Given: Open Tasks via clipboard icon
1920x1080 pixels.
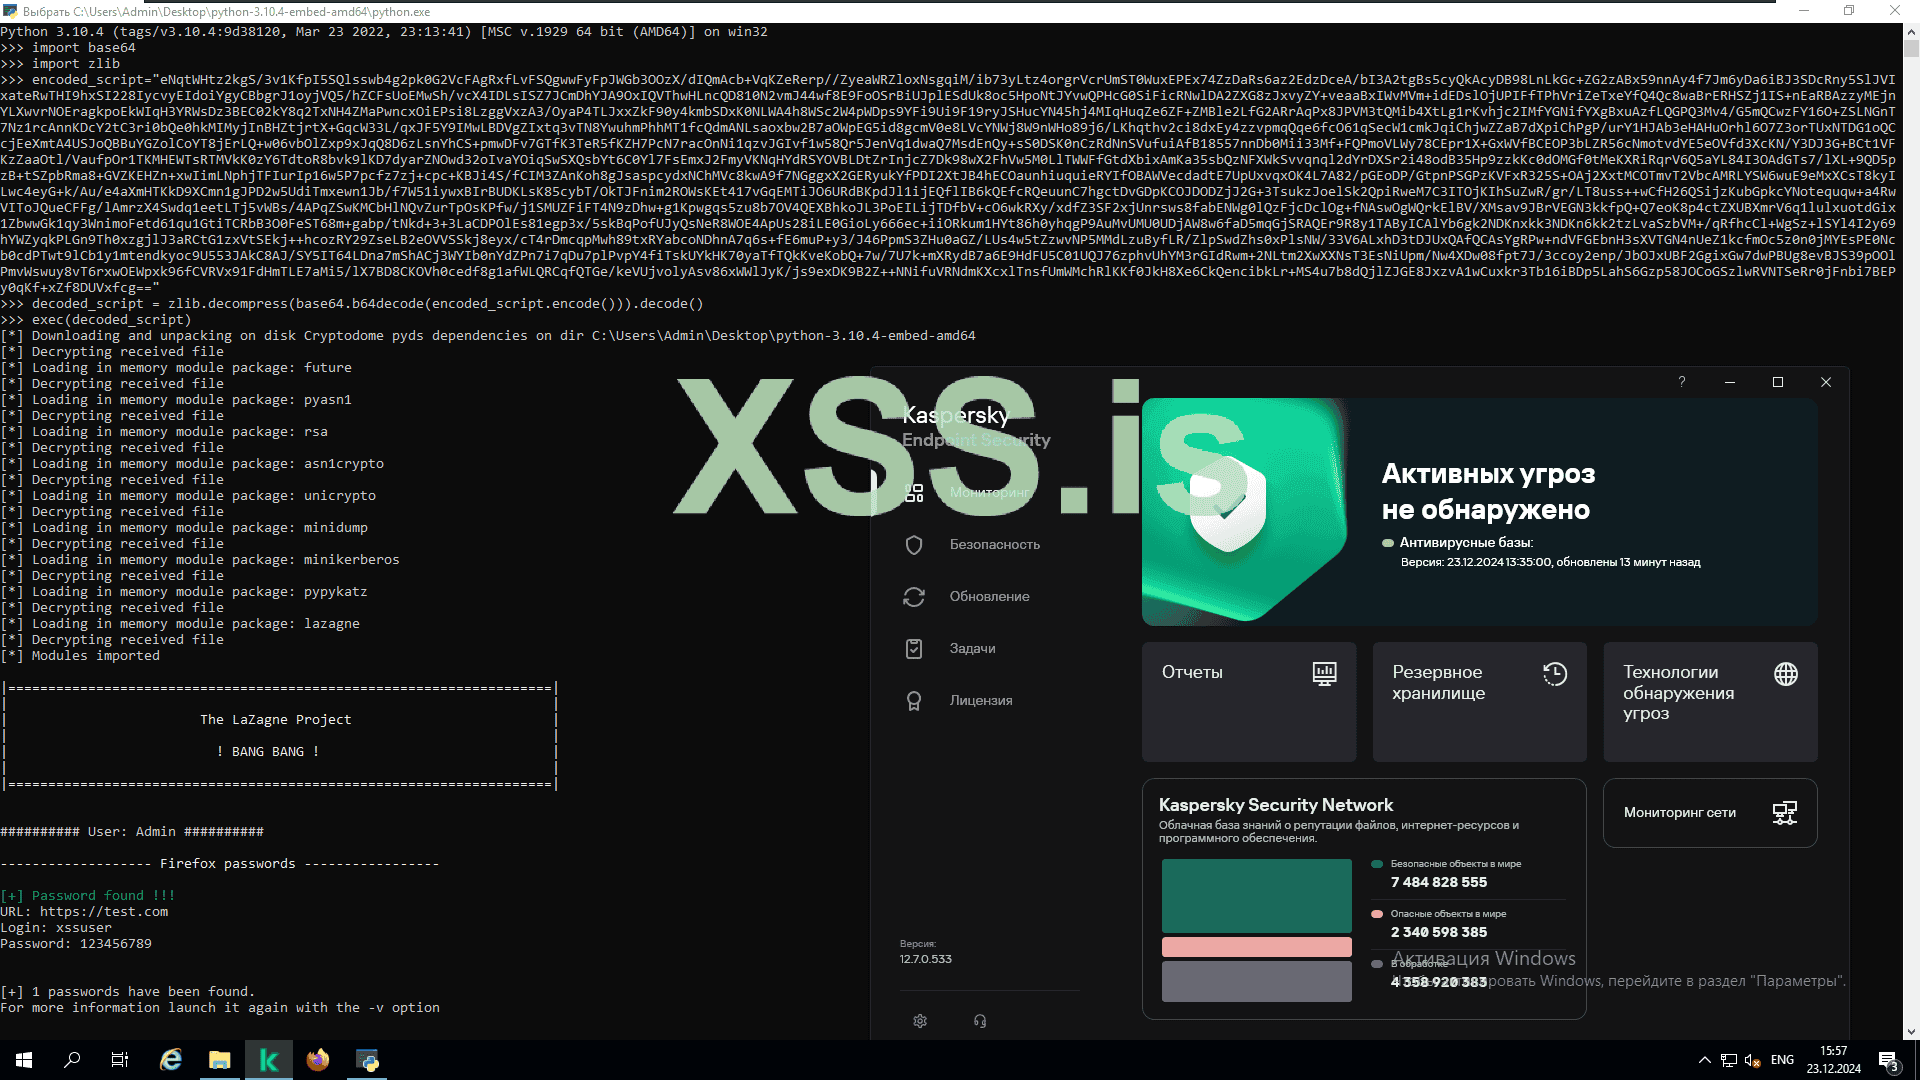Looking at the screenshot, I should click(x=913, y=649).
